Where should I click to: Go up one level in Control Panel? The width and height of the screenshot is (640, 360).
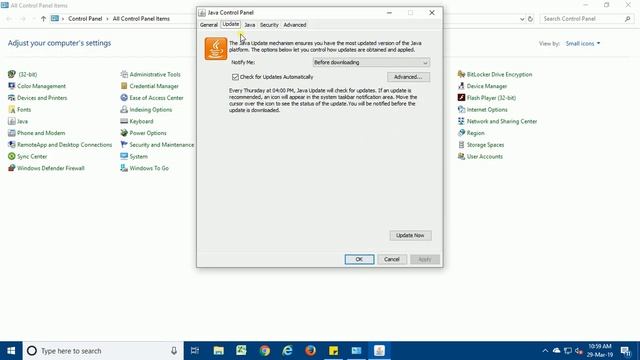pyautogui.click(x=43, y=19)
